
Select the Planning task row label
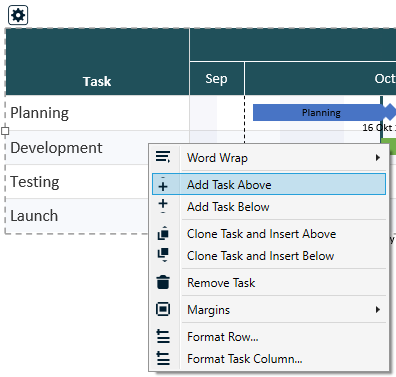click(x=39, y=113)
